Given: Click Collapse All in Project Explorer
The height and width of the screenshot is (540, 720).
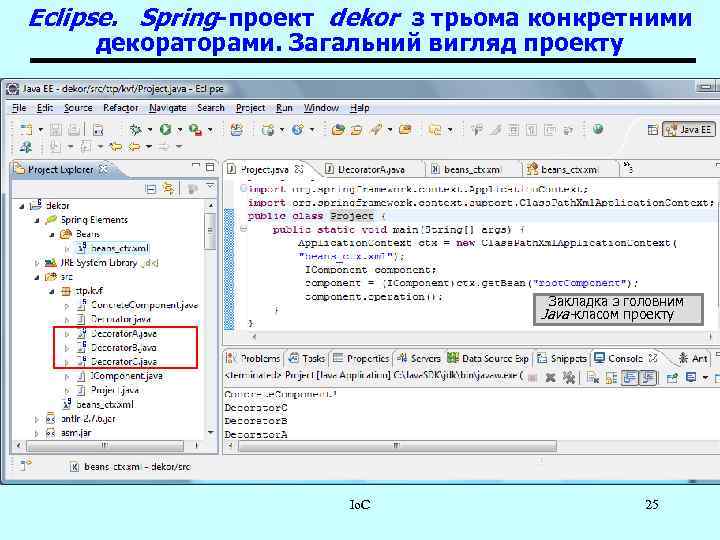Looking at the screenshot, I should tap(151, 188).
